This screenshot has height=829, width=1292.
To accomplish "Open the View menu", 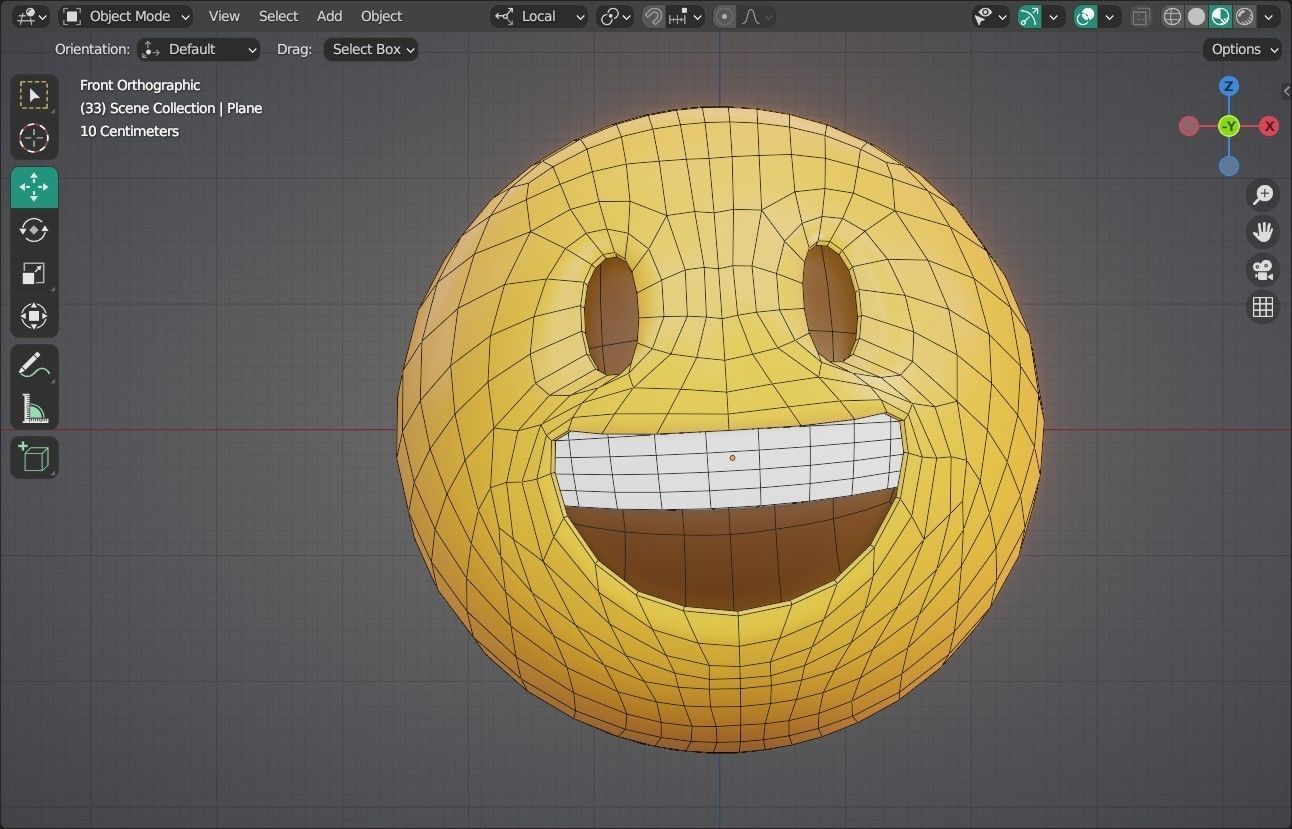I will [224, 16].
